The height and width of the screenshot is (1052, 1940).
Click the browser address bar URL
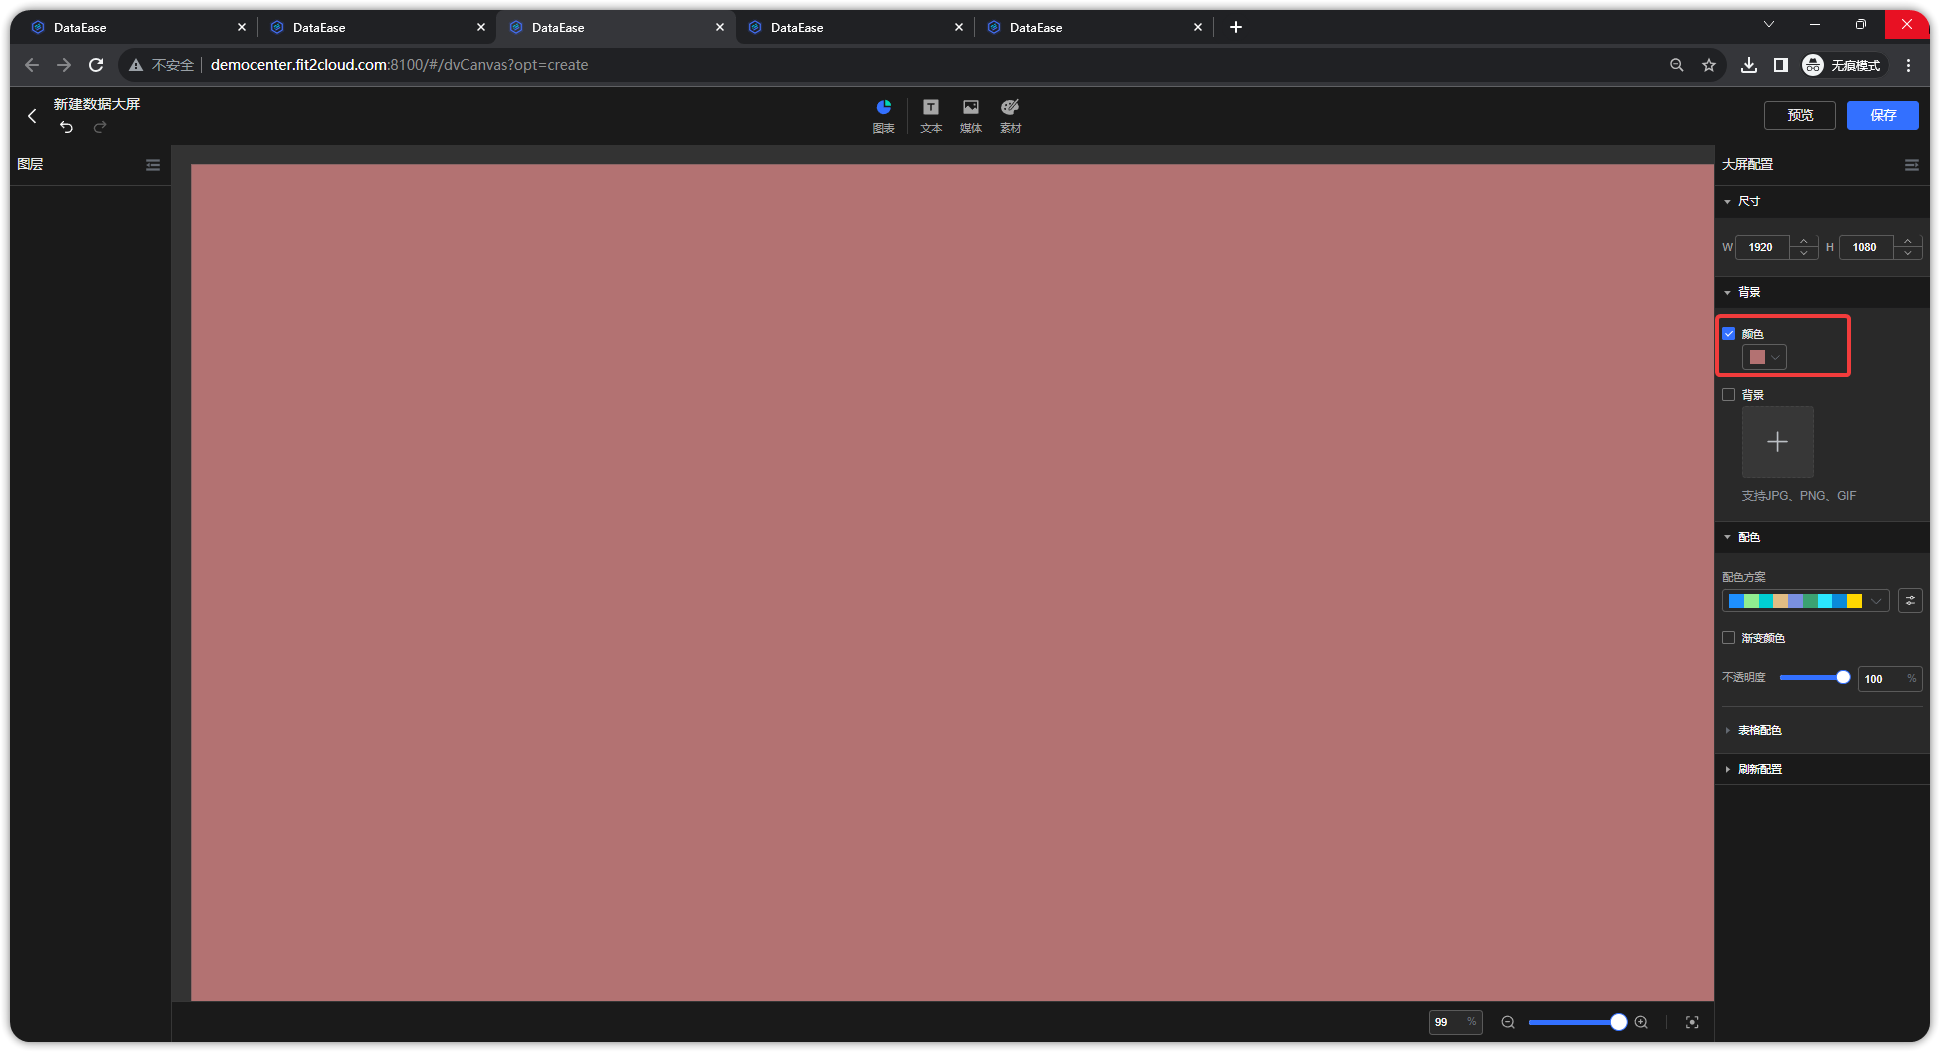[399, 65]
